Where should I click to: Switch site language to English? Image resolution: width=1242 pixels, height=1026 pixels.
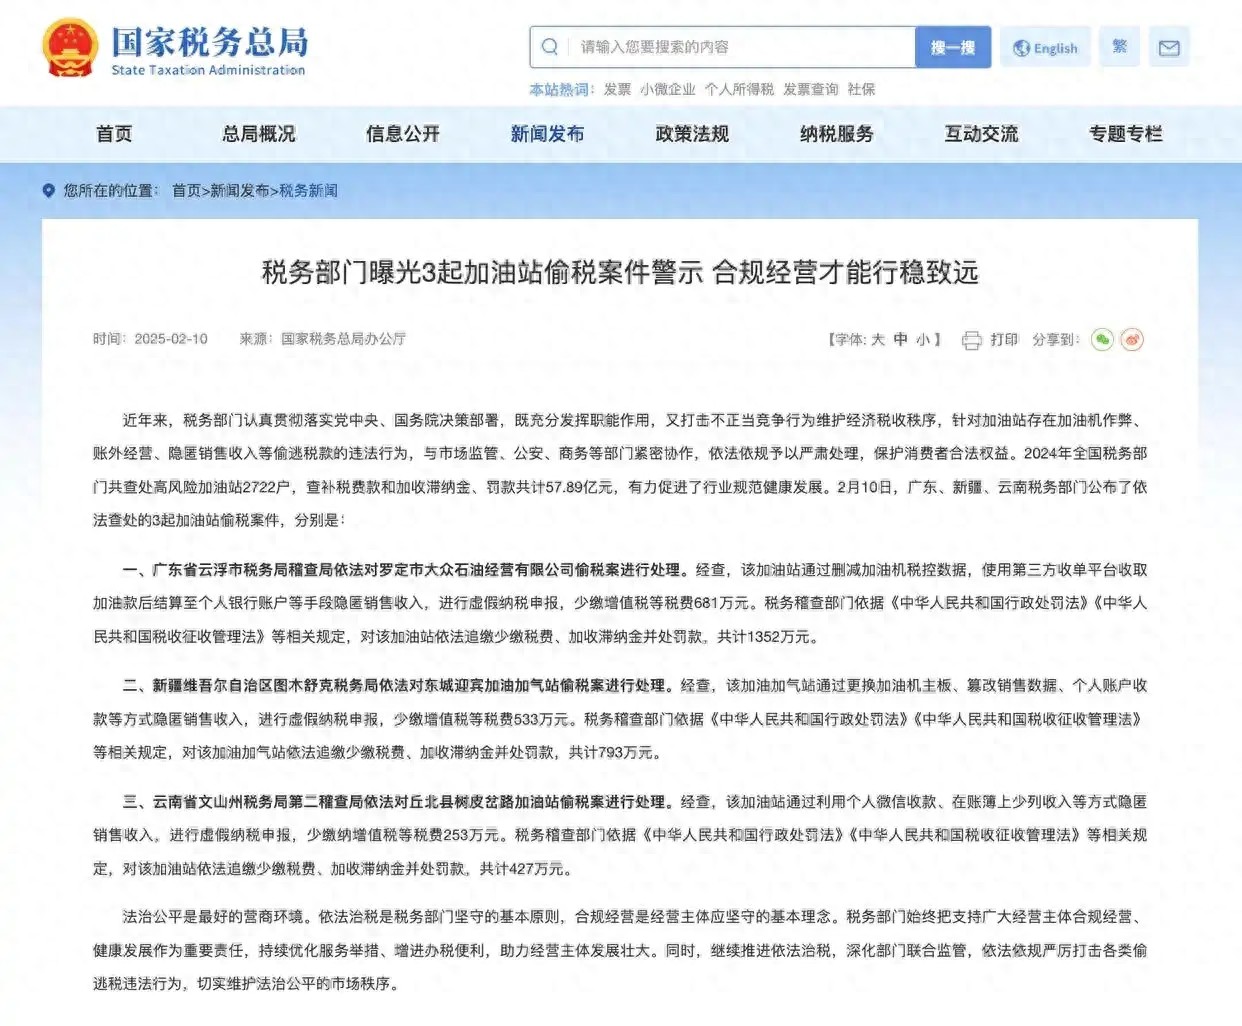pyautogui.click(x=1045, y=47)
